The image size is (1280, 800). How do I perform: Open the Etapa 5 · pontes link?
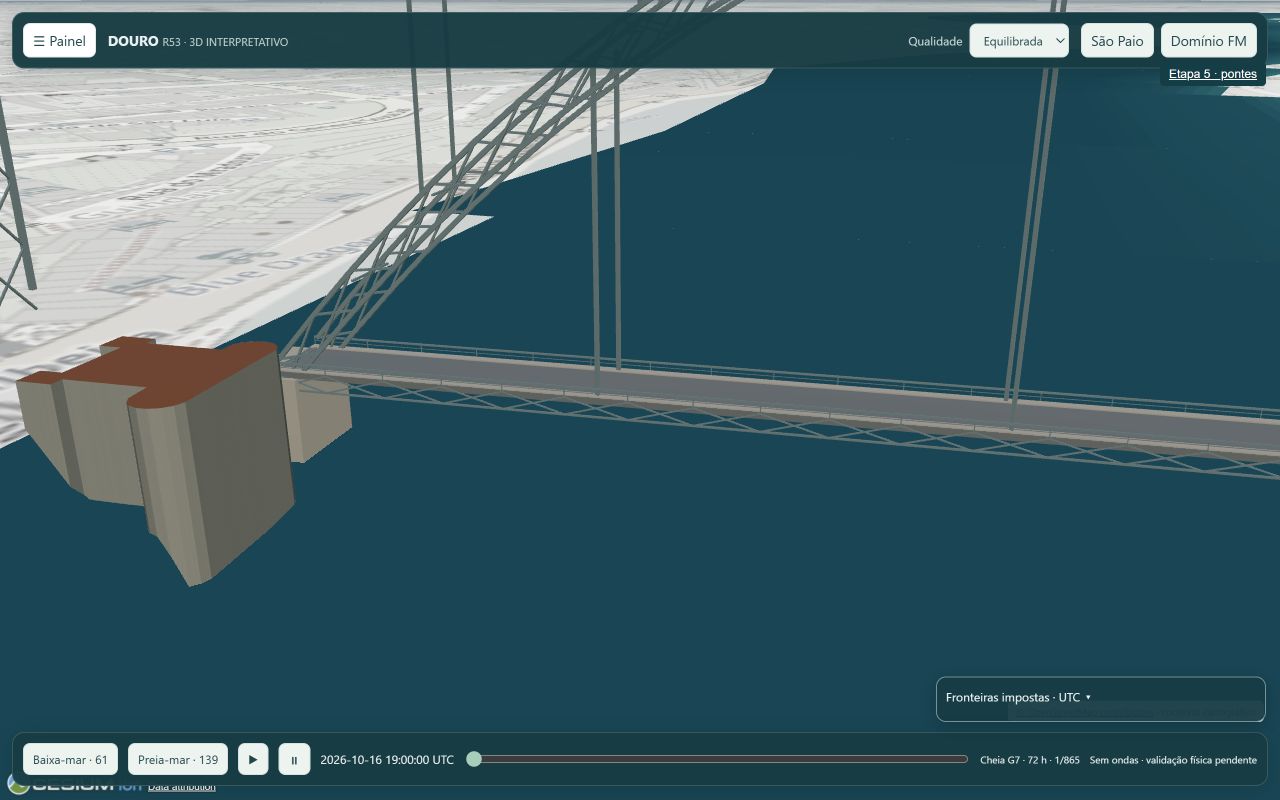tap(1212, 74)
